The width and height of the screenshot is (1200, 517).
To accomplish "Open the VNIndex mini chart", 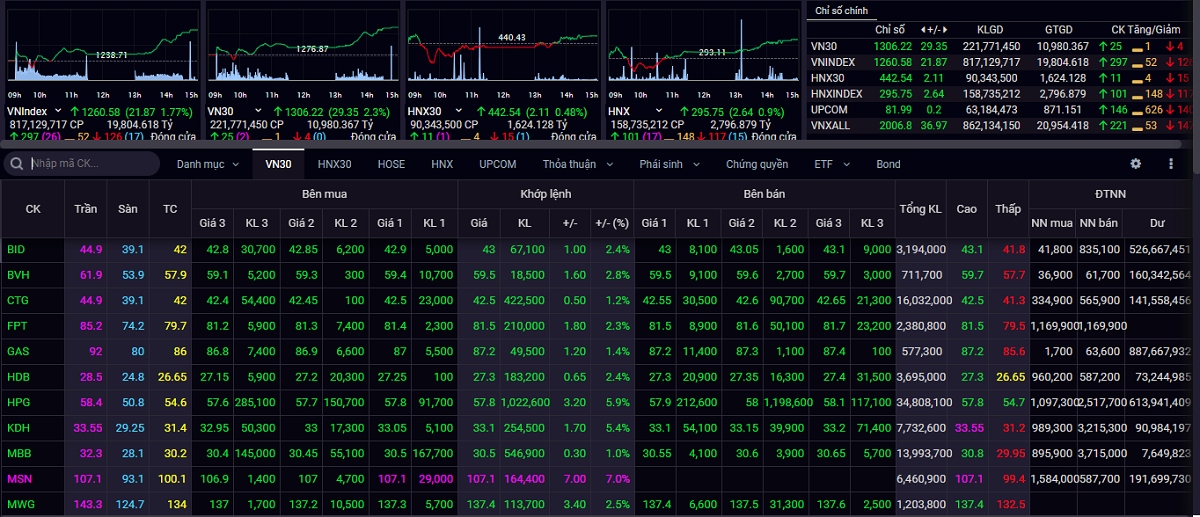I will 100,50.
